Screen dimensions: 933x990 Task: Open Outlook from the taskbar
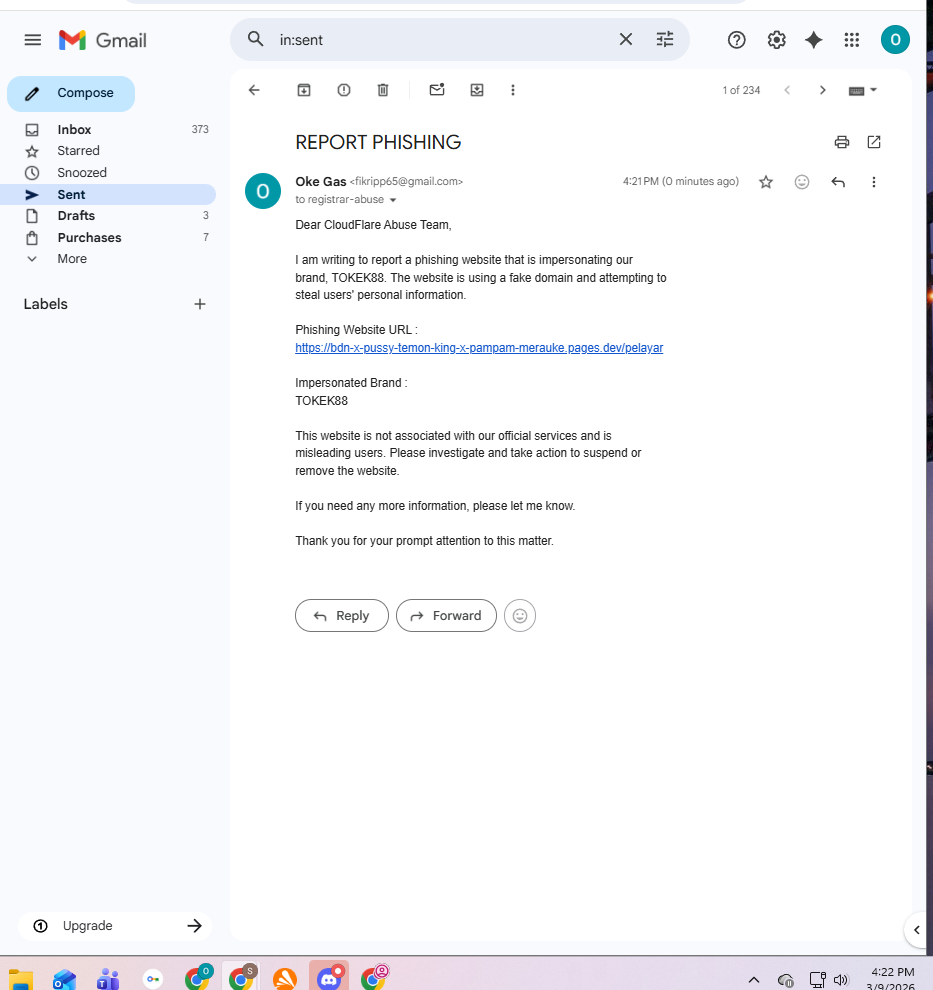[x=64, y=979]
